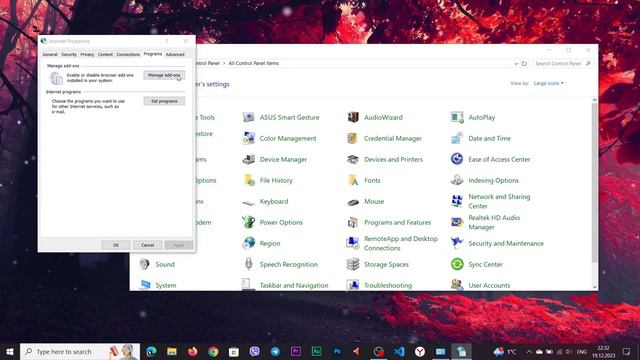Open the System link label

point(166,285)
